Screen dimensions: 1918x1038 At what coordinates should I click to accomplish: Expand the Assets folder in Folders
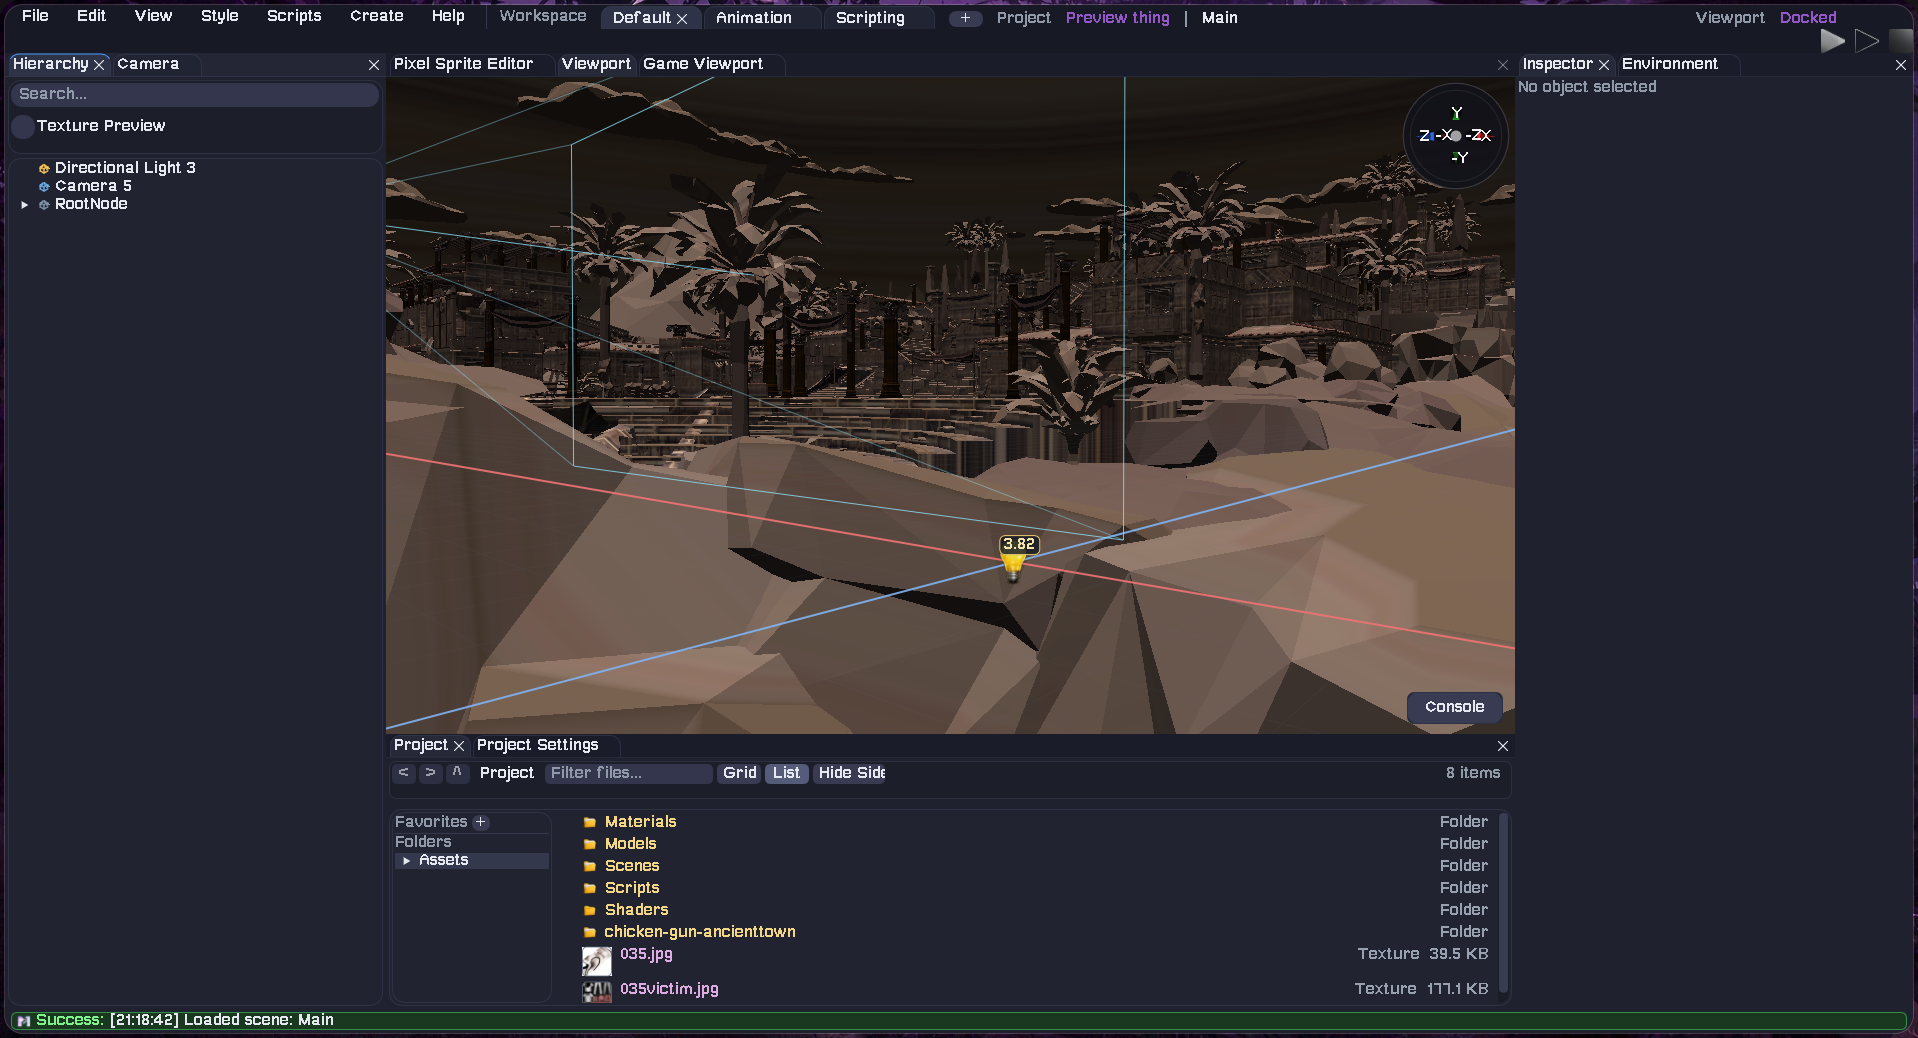pyautogui.click(x=407, y=860)
